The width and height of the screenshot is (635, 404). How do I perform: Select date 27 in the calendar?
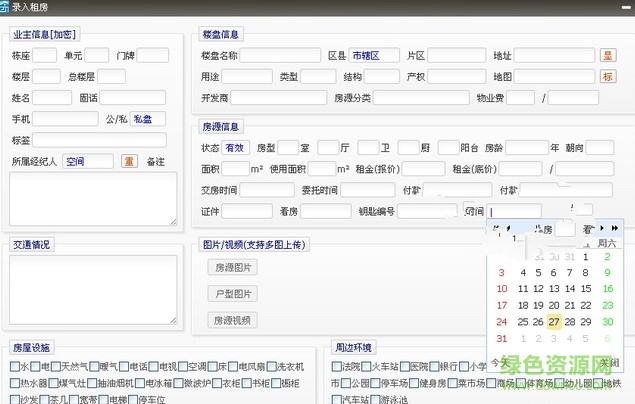point(554,322)
